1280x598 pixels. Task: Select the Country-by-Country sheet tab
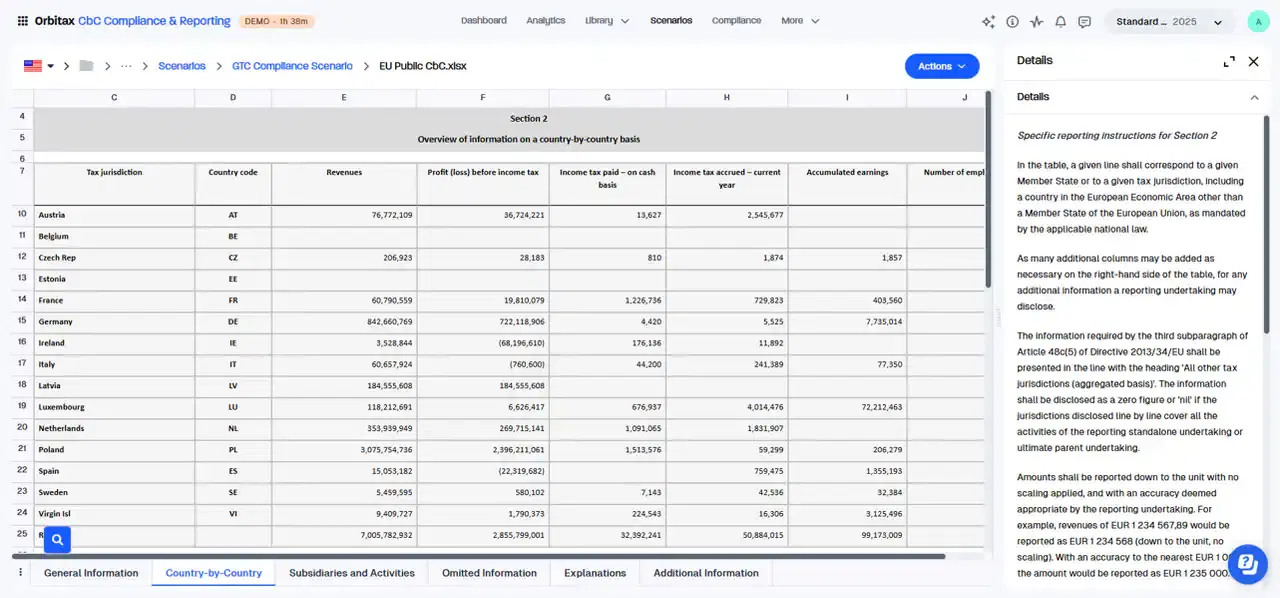pos(214,573)
